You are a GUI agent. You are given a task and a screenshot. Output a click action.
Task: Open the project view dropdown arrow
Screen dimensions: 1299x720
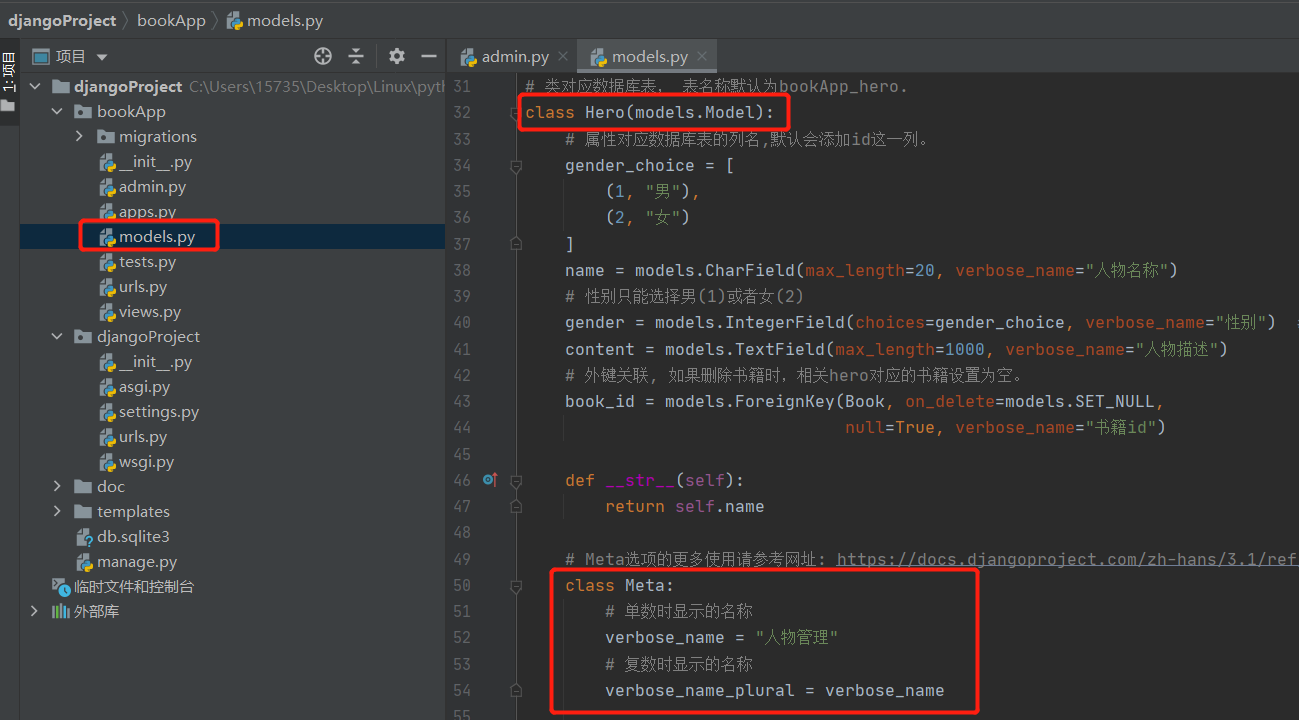click(102, 58)
